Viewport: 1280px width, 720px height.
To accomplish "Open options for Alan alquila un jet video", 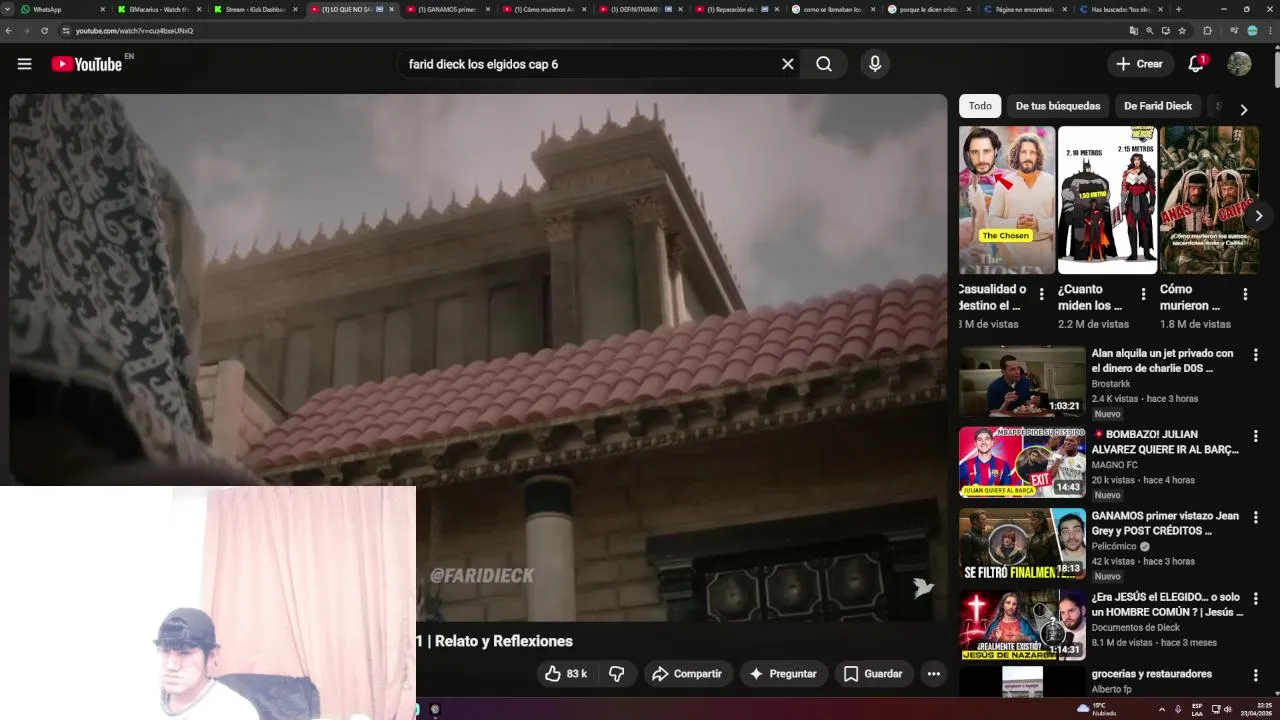I will tap(1256, 355).
